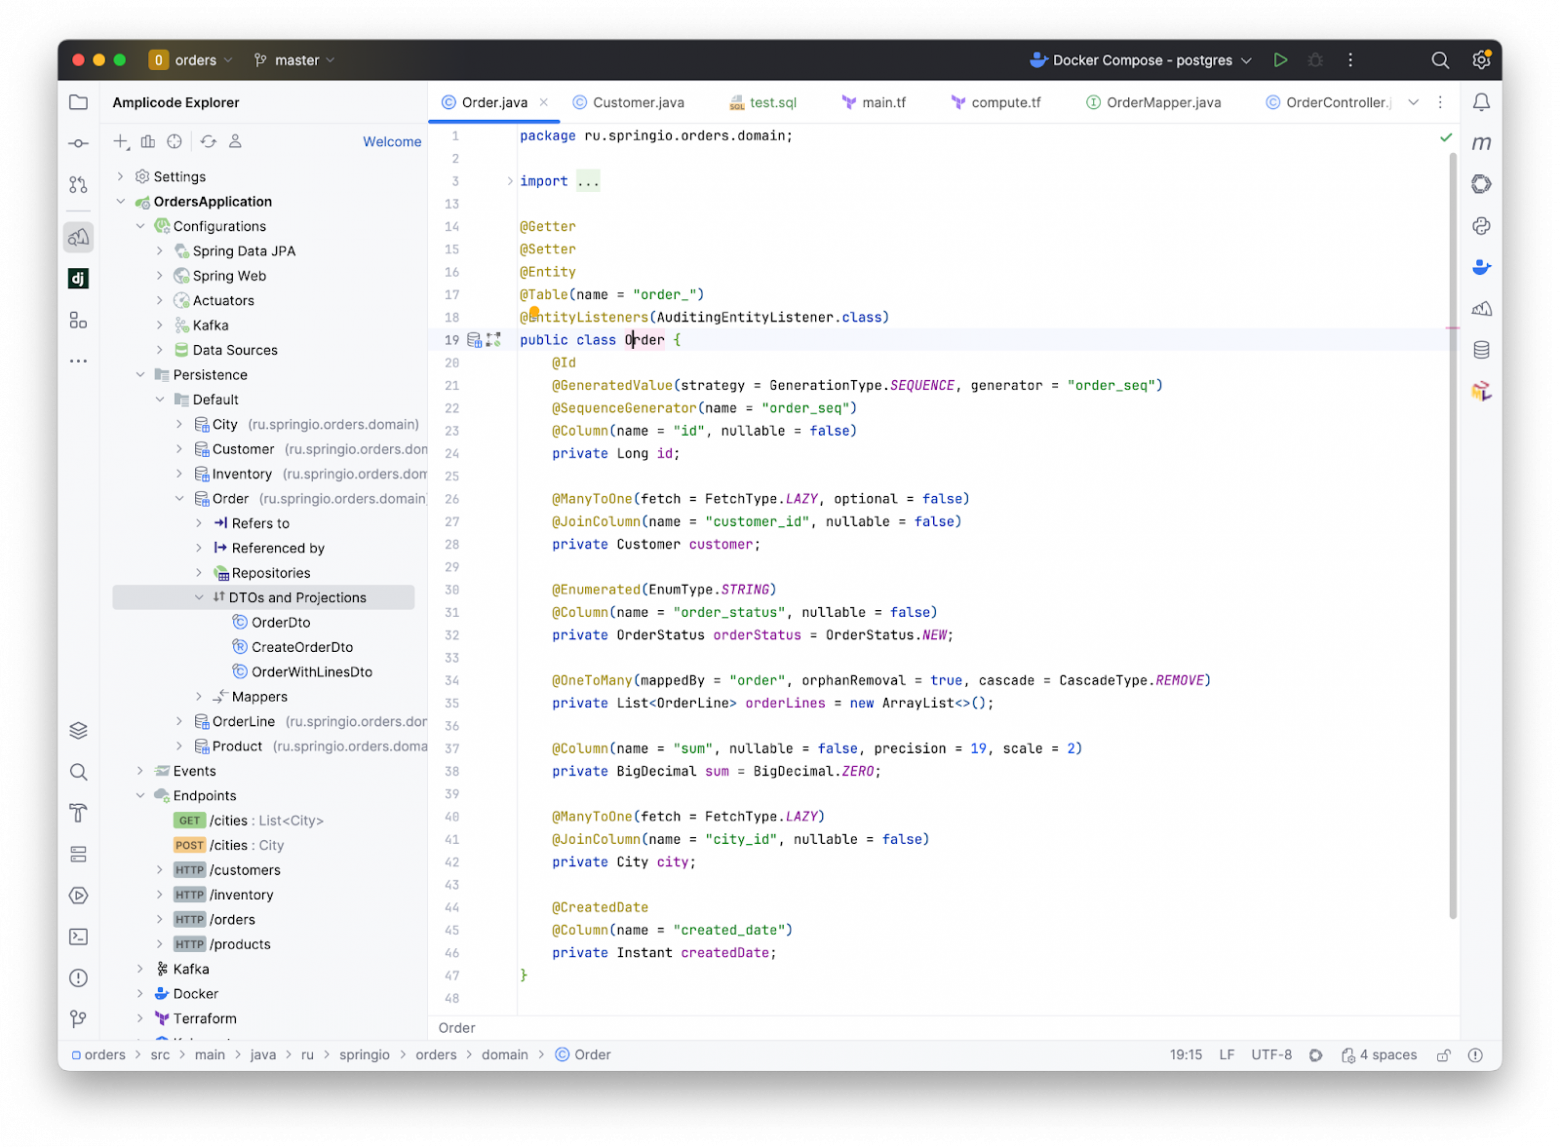Expand the Mappers tree node
This screenshot has height=1147, width=1560.
(199, 696)
